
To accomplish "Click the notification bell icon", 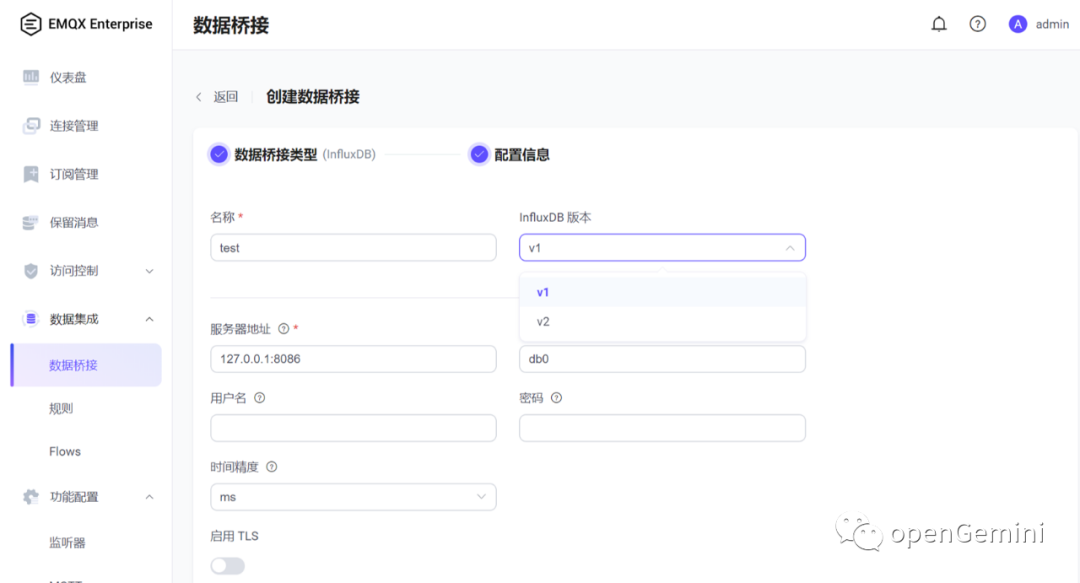I will [x=938, y=23].
